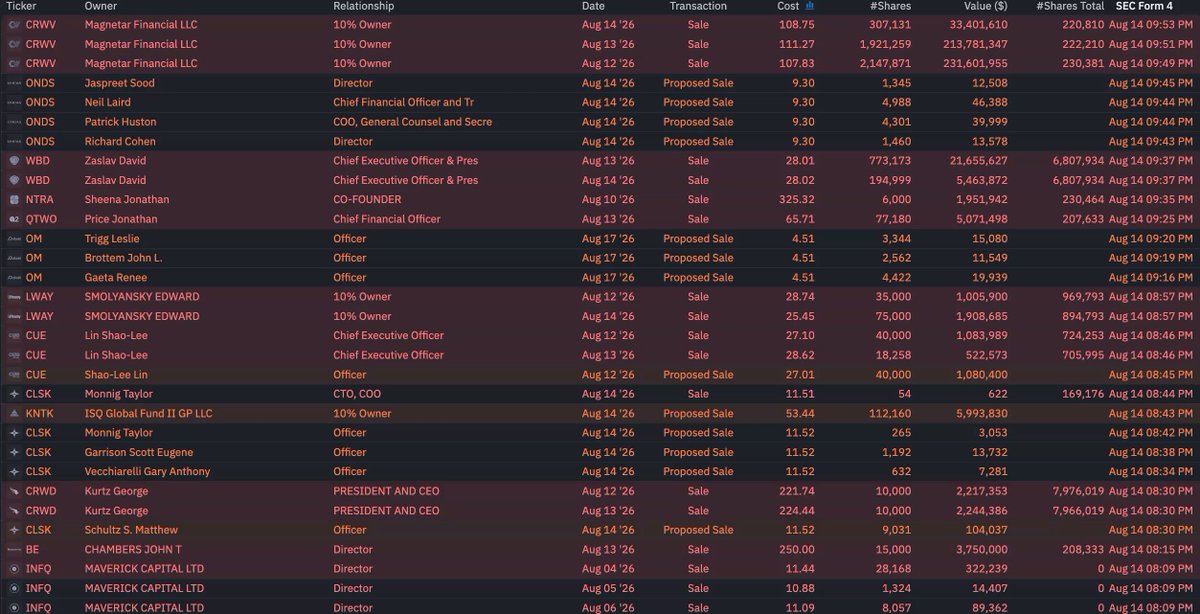Screen dimensions: 1200x614
Task: Click LWAY logo in 75,000 shares row
Action: click(x=14, y=316)
